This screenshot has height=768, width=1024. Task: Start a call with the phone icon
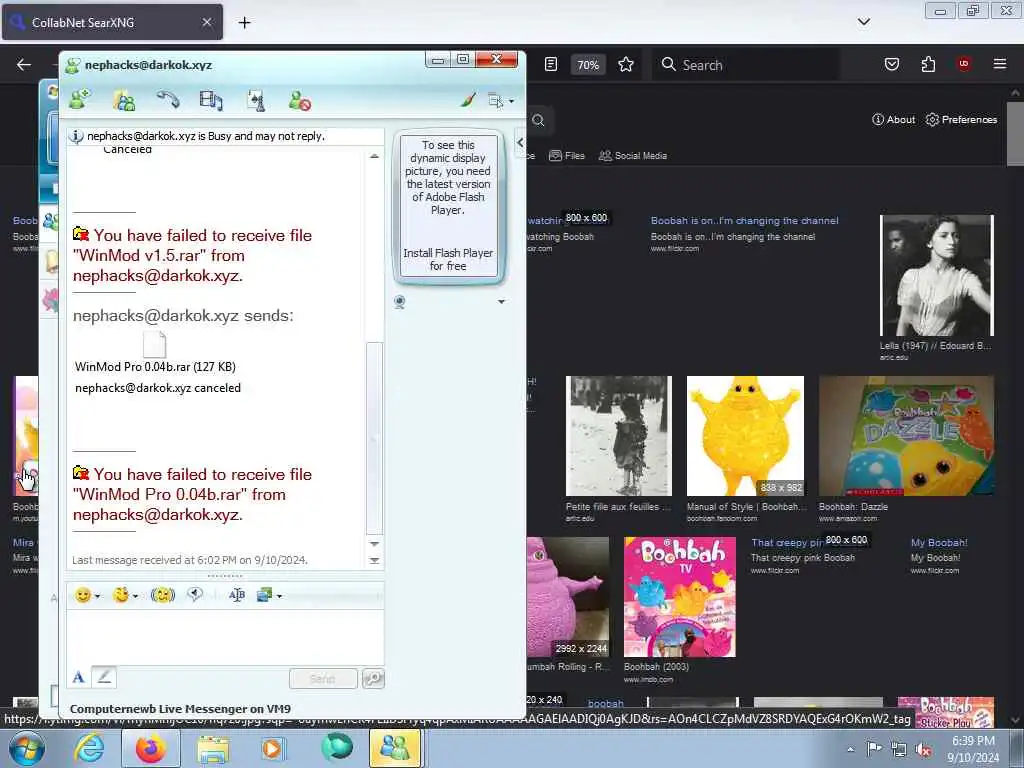[x=167, y=99]
